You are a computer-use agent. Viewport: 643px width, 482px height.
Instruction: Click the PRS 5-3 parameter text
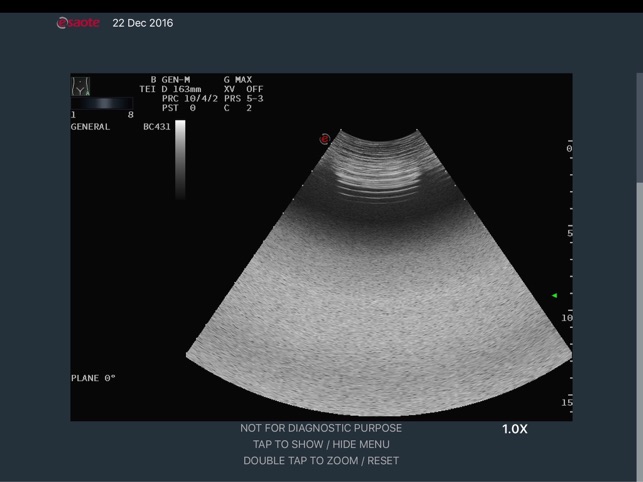pyautogui.click(x=244, y=98)
